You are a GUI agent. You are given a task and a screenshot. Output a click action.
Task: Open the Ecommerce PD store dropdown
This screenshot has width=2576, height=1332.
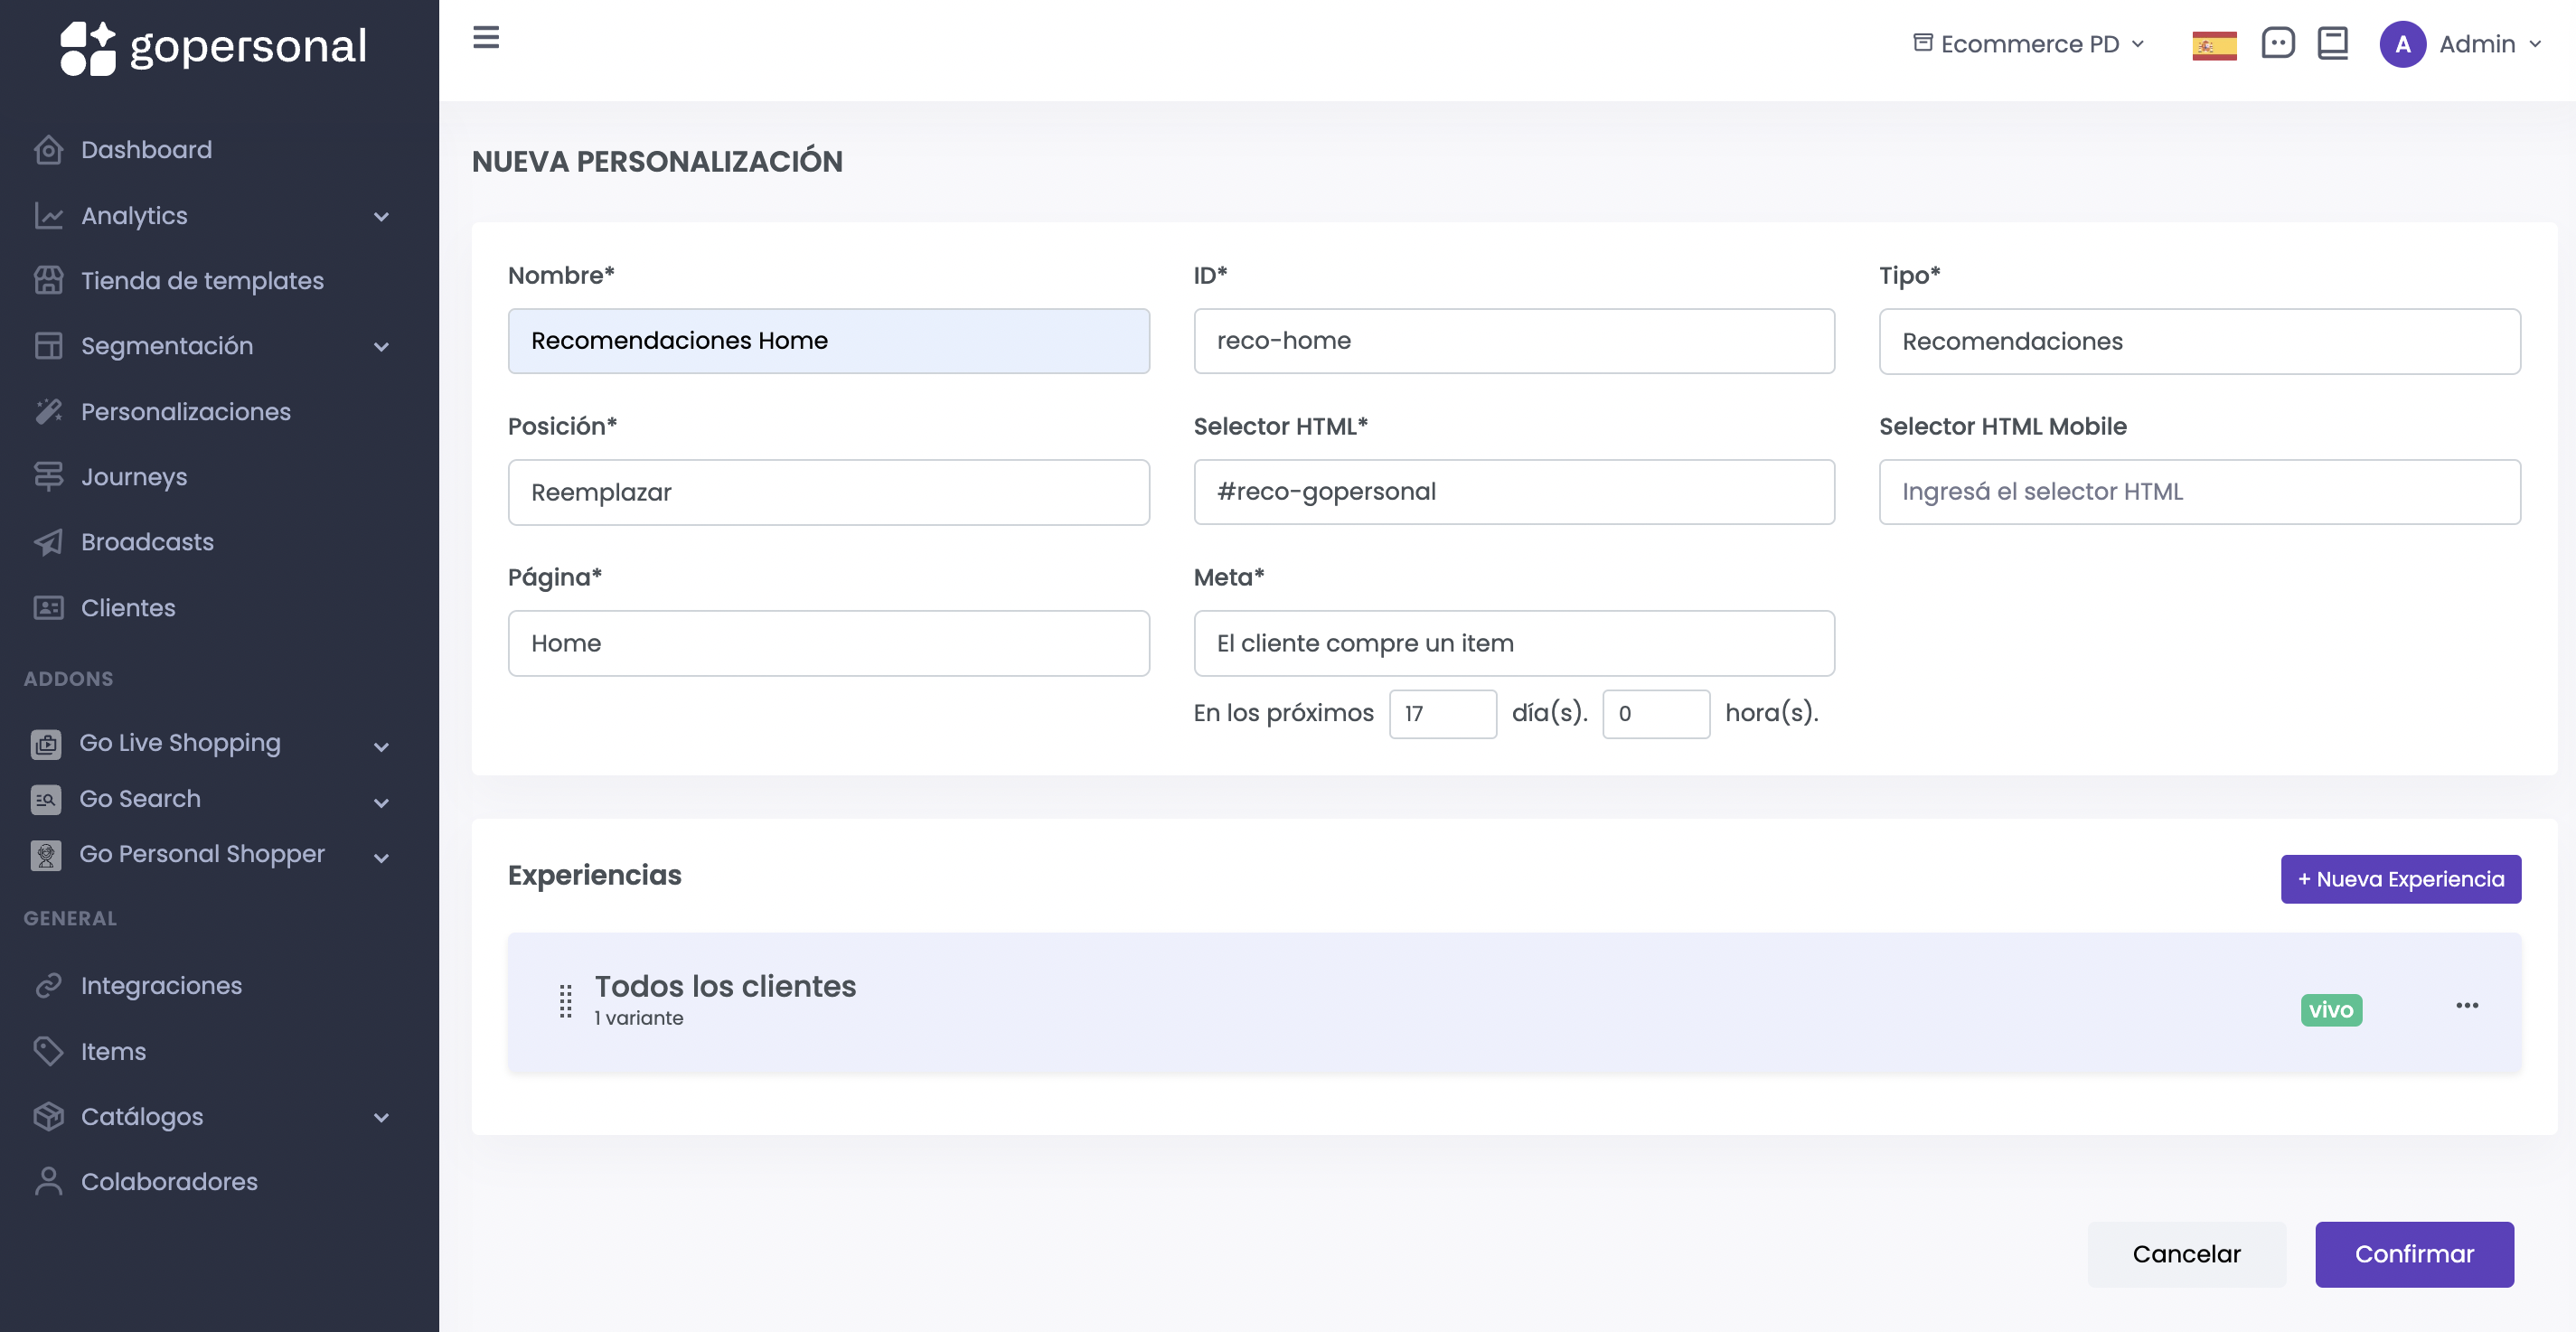(x=2028, y=44)
